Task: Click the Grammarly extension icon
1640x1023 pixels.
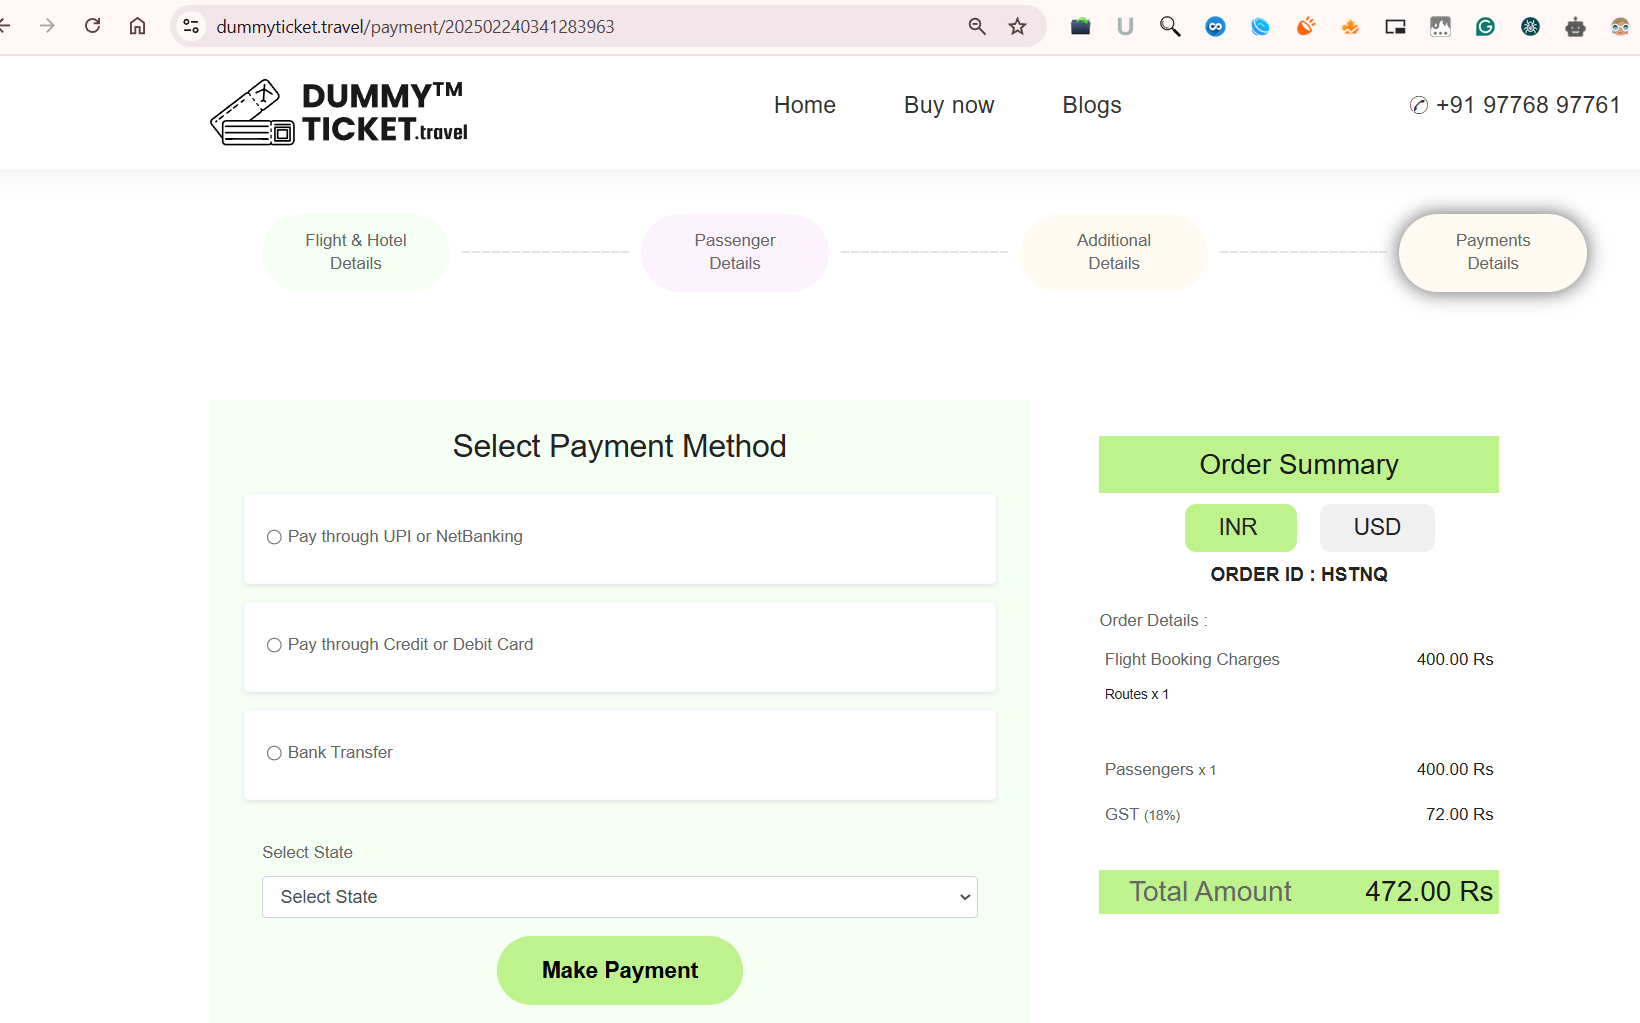Action: (x=1485, y=27)
